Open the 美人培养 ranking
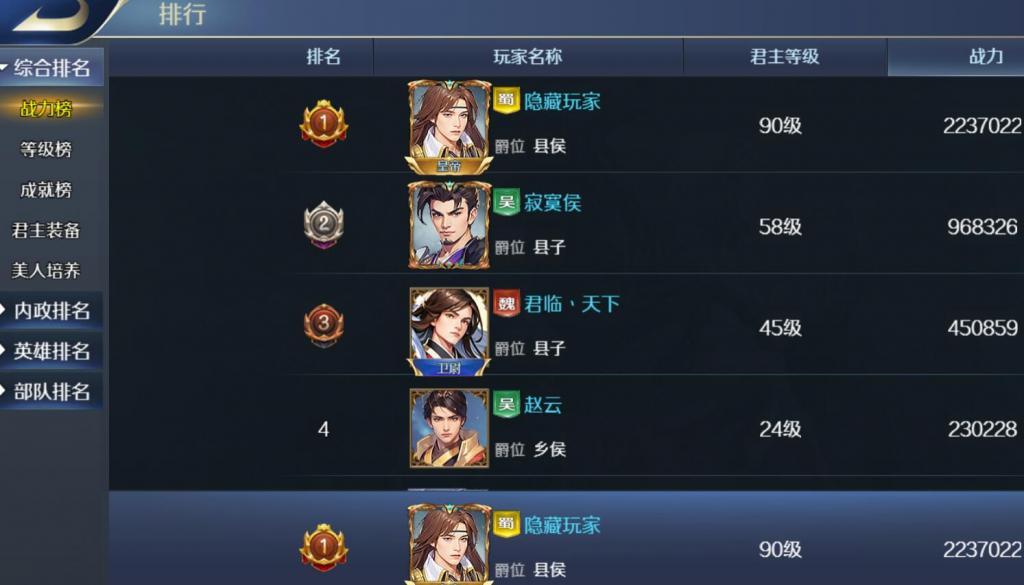 coord(46,270)
